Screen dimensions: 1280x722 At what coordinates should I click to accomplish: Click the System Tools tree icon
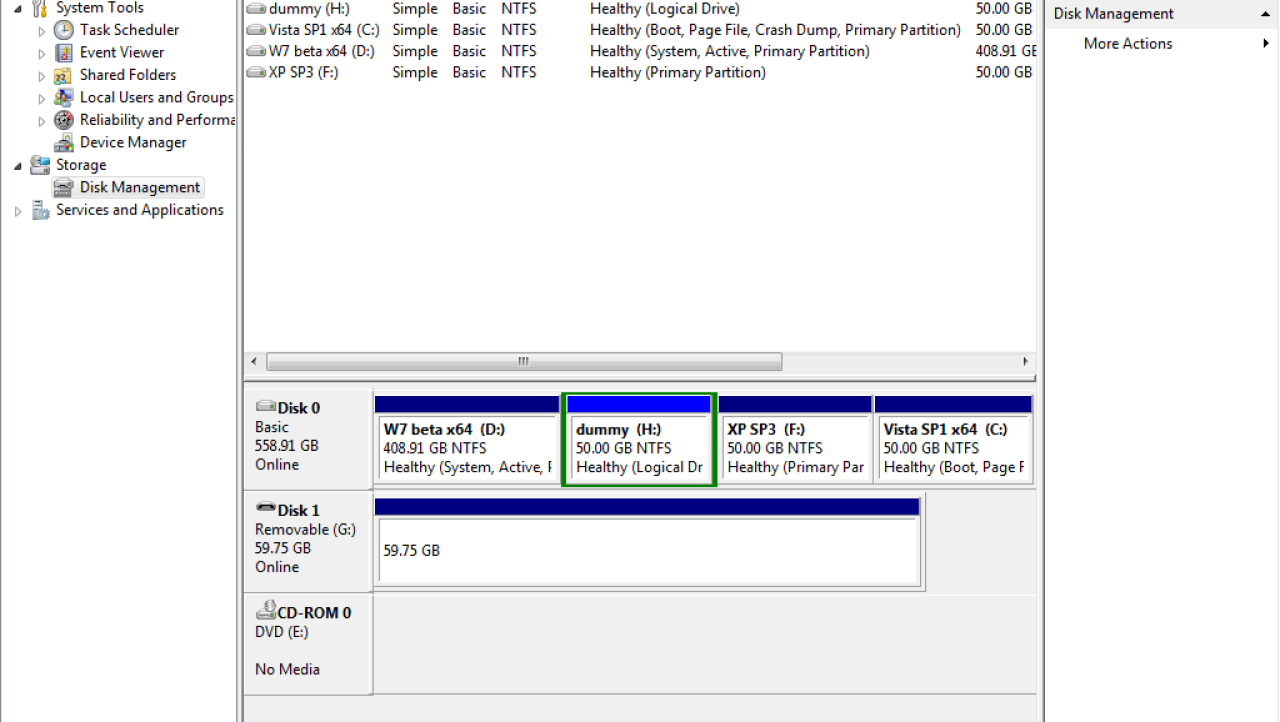[x=40, y=8]
